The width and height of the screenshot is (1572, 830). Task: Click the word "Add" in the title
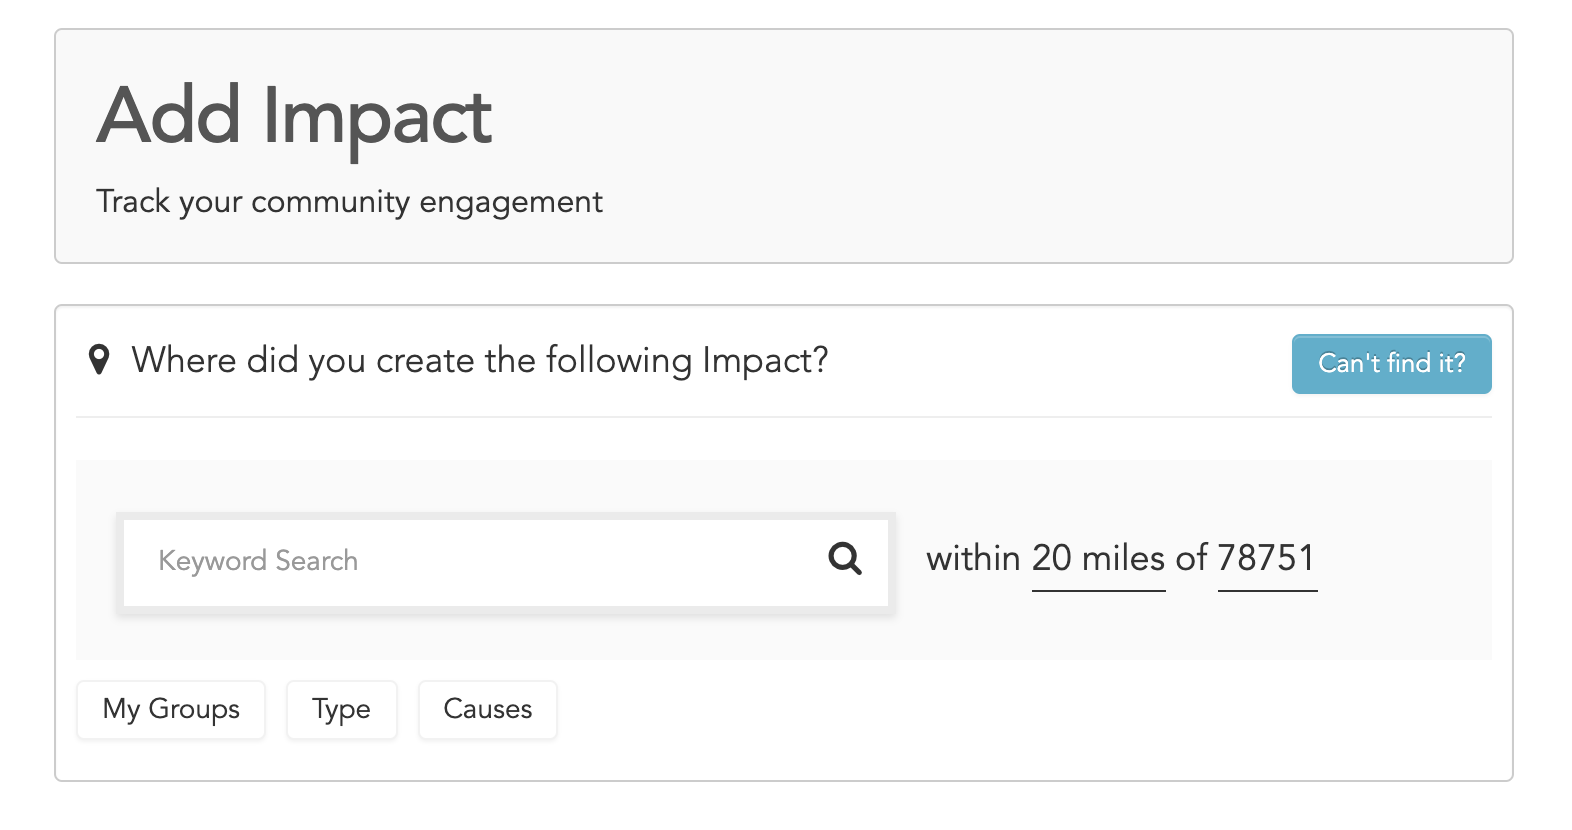tap(169, 115)
